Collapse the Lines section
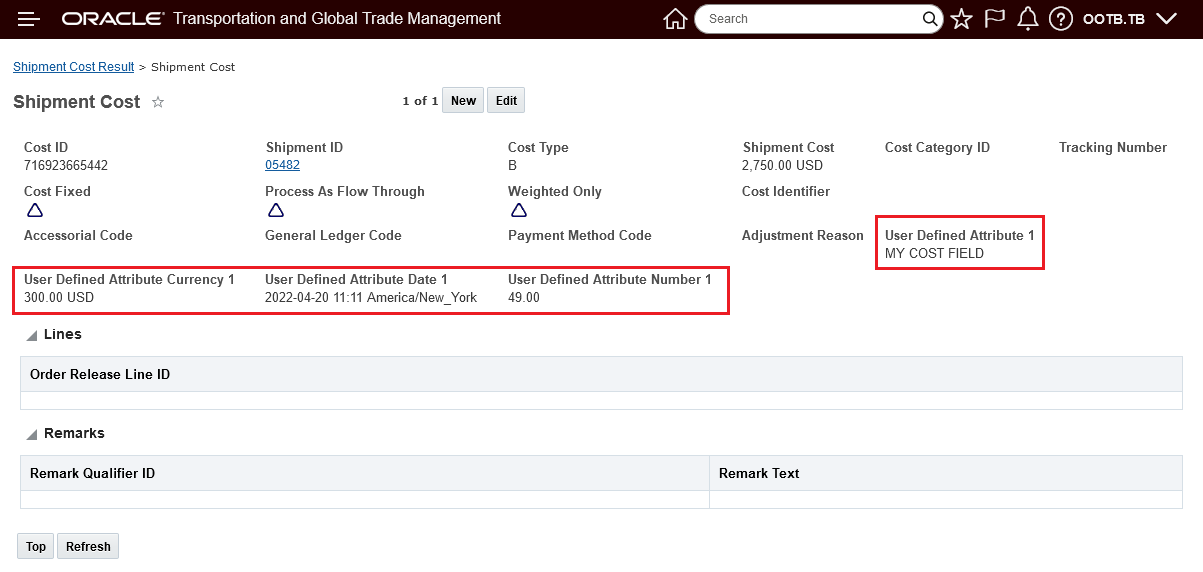 pyautogui.click(x=32, y=335)
